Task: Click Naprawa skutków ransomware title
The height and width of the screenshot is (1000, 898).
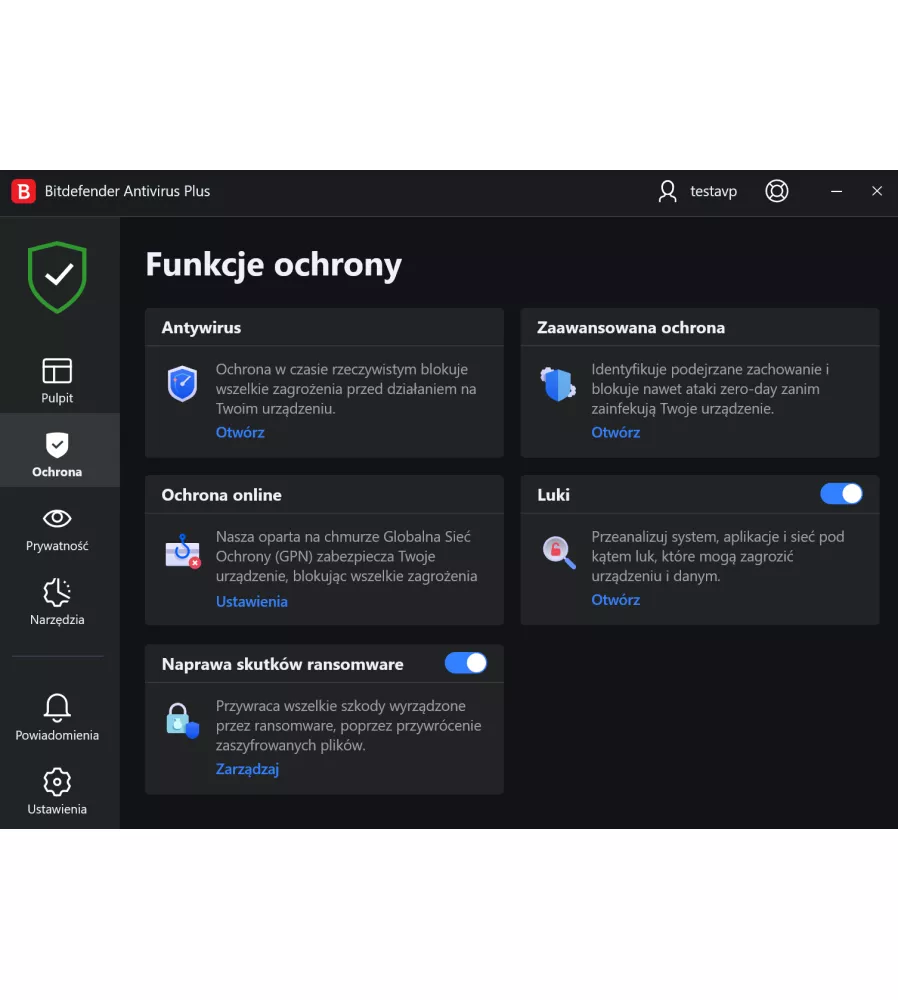Action: point(283,665)
